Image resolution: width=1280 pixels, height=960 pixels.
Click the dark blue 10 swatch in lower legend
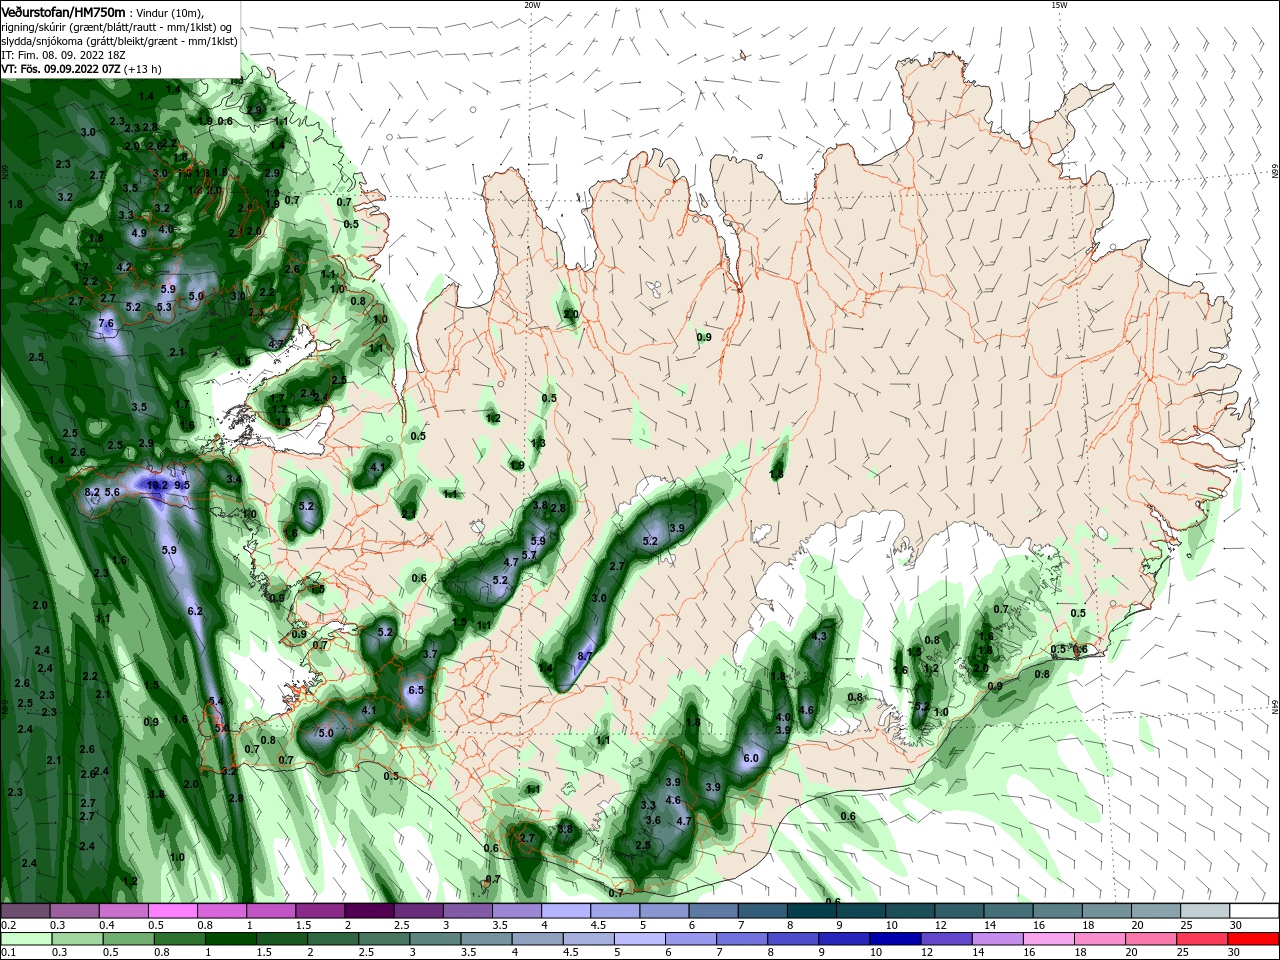pyautogui.click(x=895, y=939)
